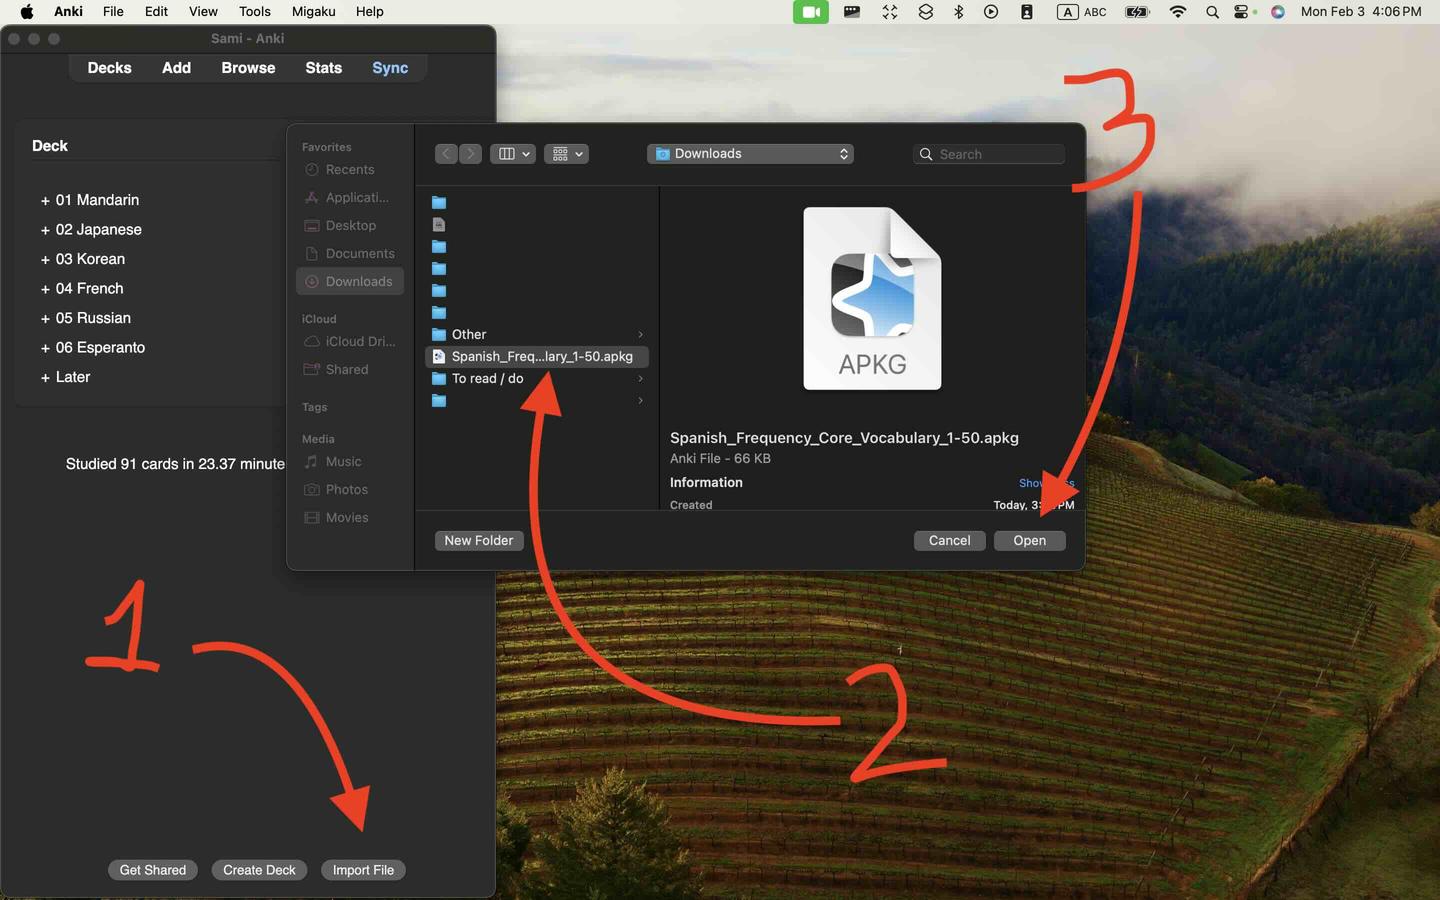Click the Import File button
This screenshot has width=1440, height=900.
(363, 870)
